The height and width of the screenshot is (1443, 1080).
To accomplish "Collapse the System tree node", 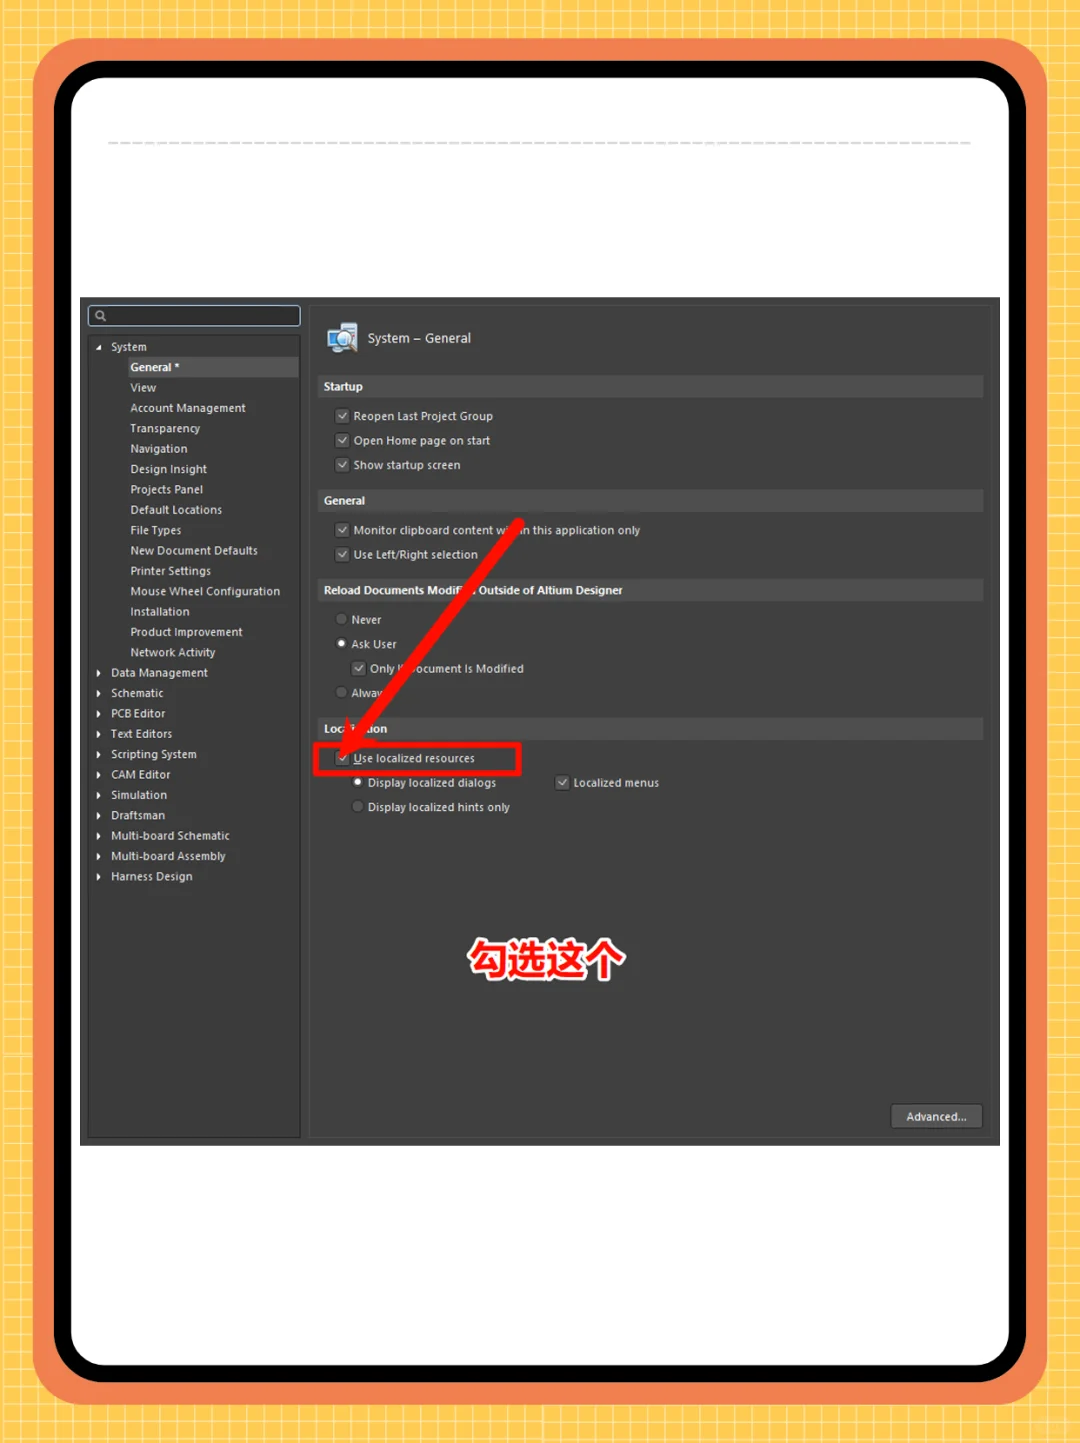I will point(98,348).
